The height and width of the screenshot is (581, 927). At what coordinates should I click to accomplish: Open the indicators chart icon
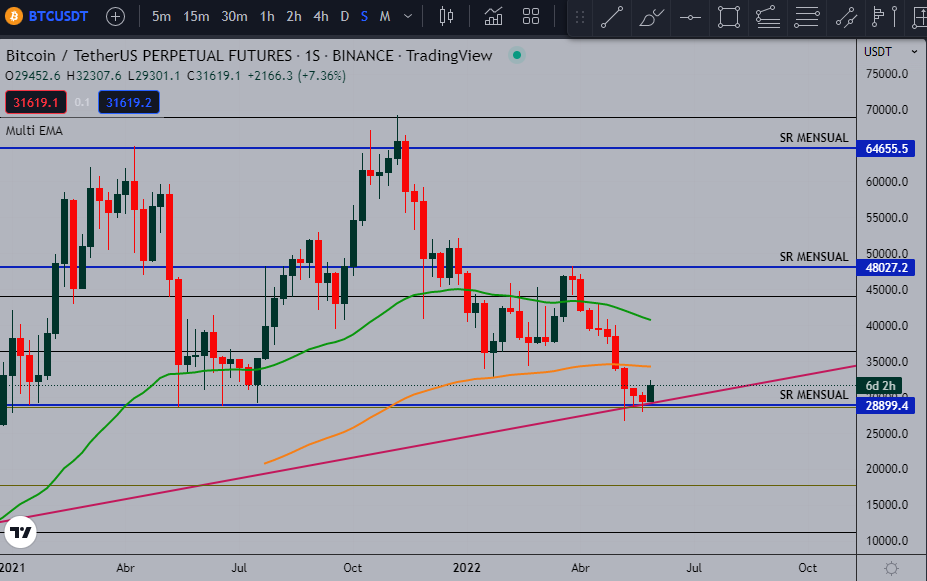tap(493, 17)
